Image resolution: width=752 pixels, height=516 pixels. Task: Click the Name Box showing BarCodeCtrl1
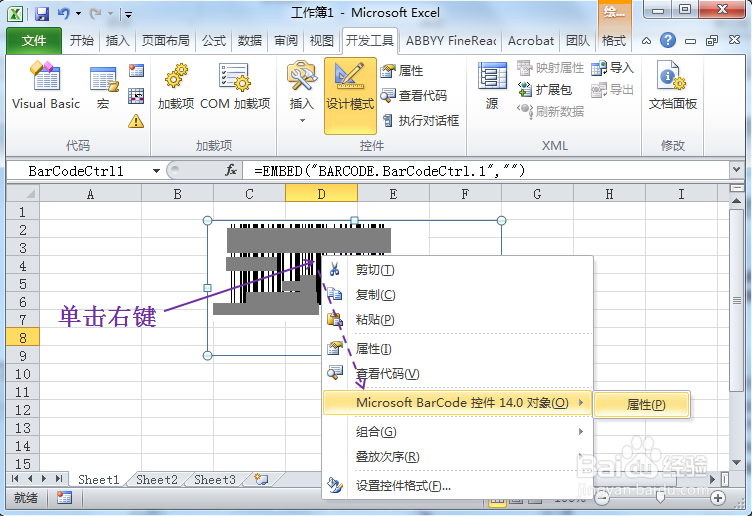pos(77,171)
